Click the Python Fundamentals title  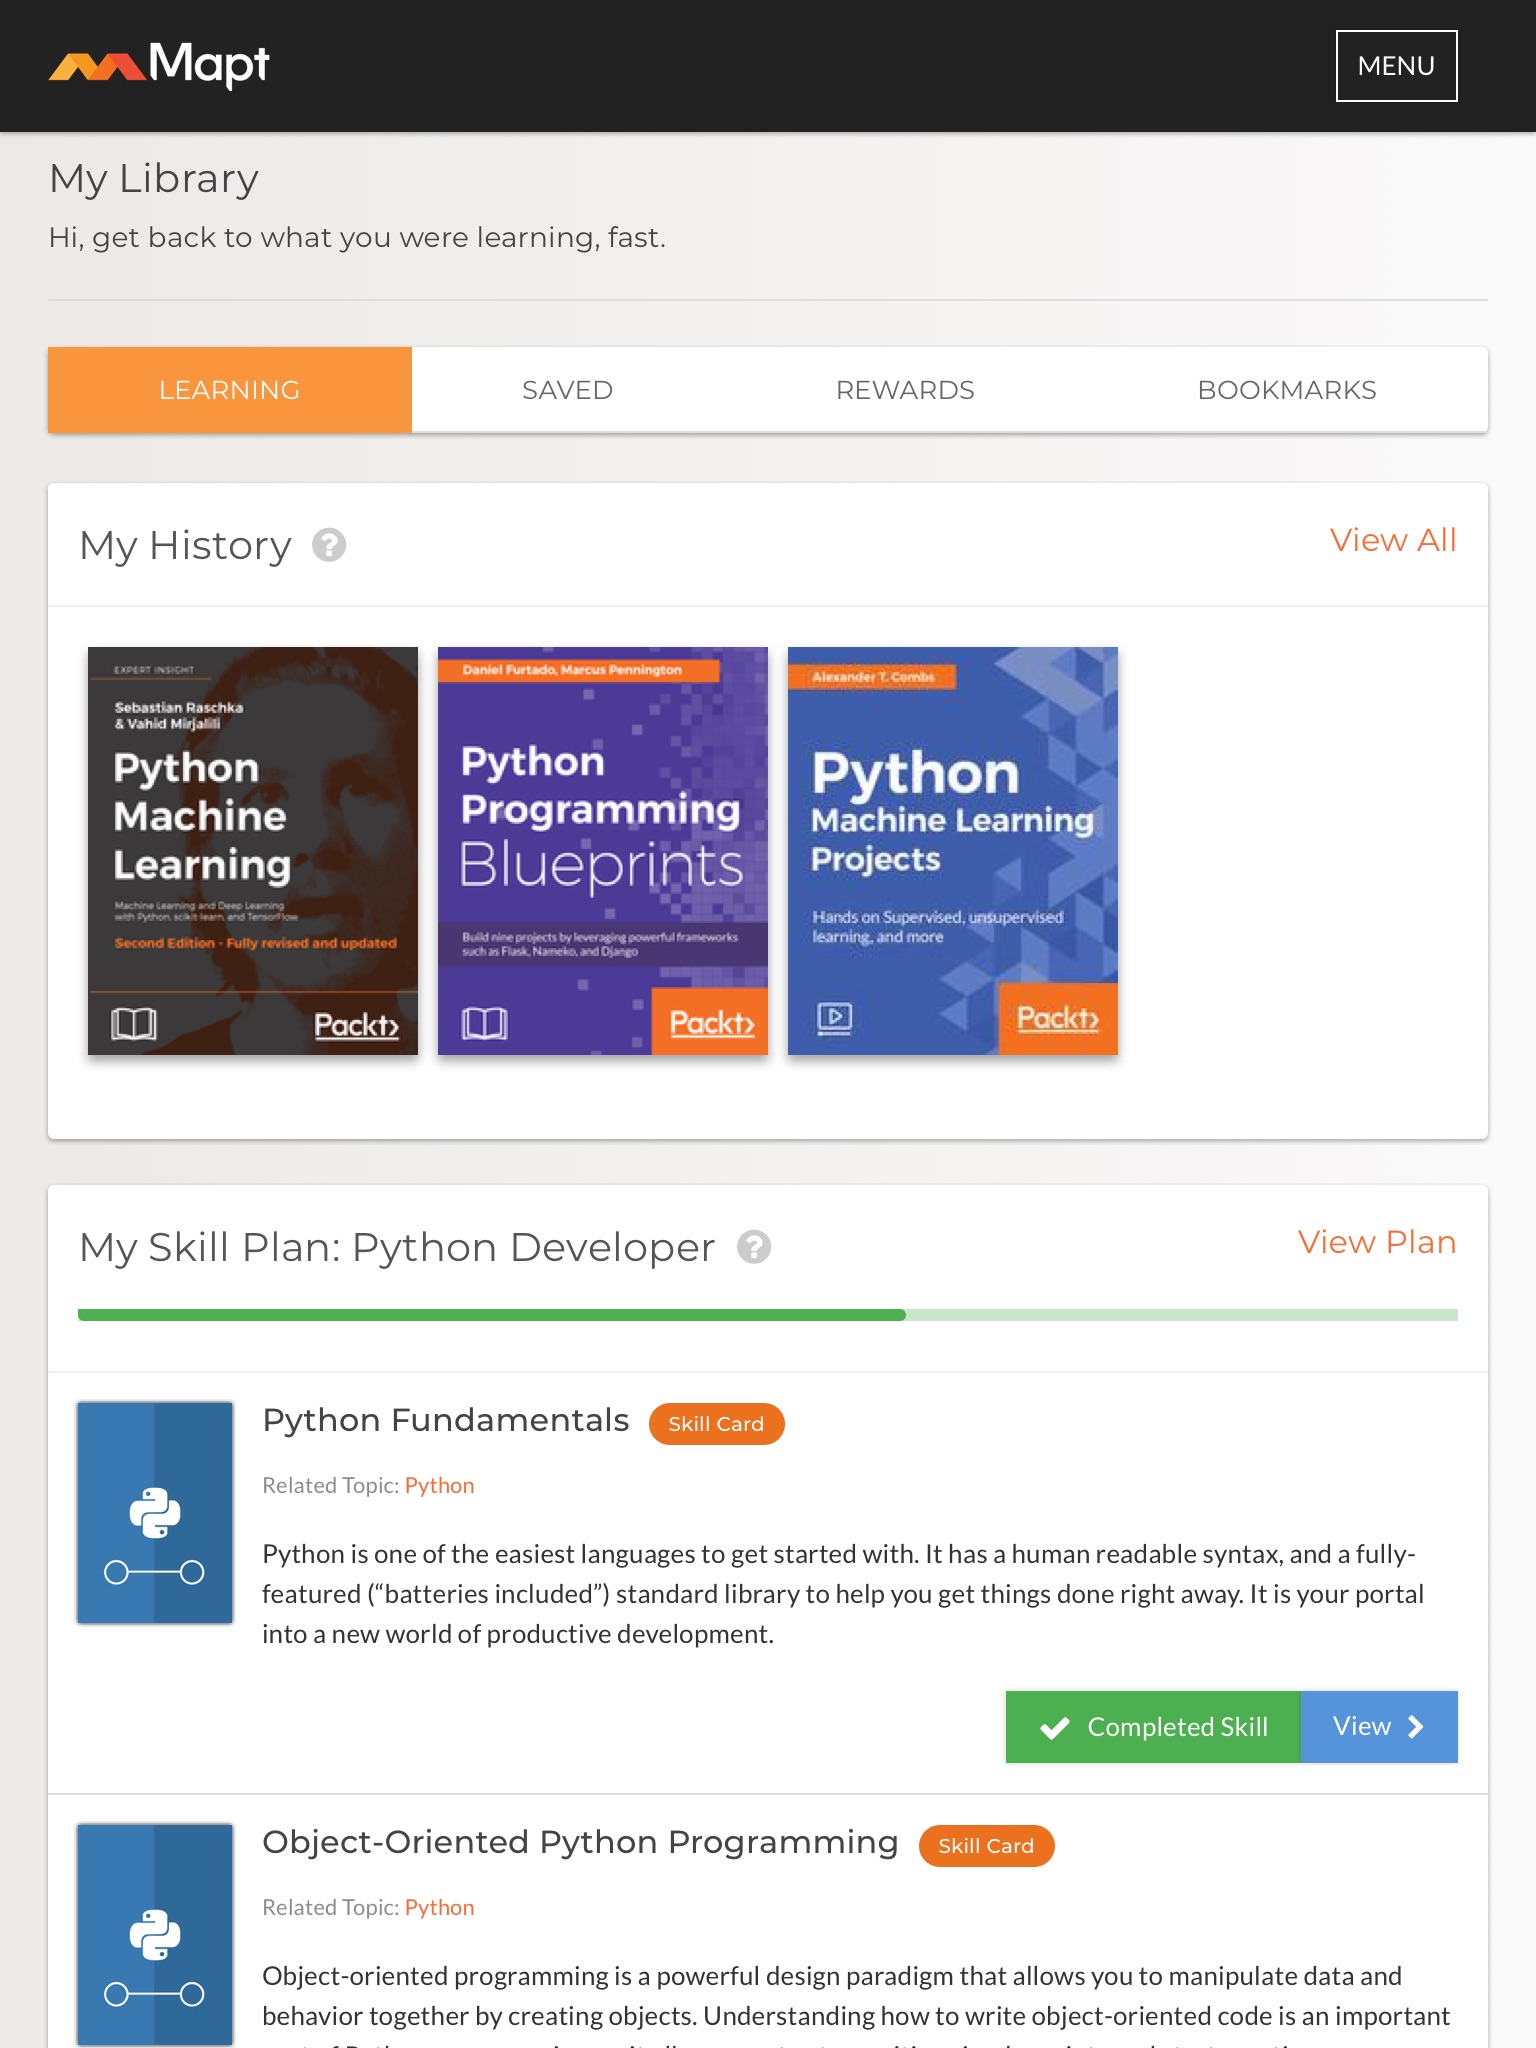[x=446, y=1420]
